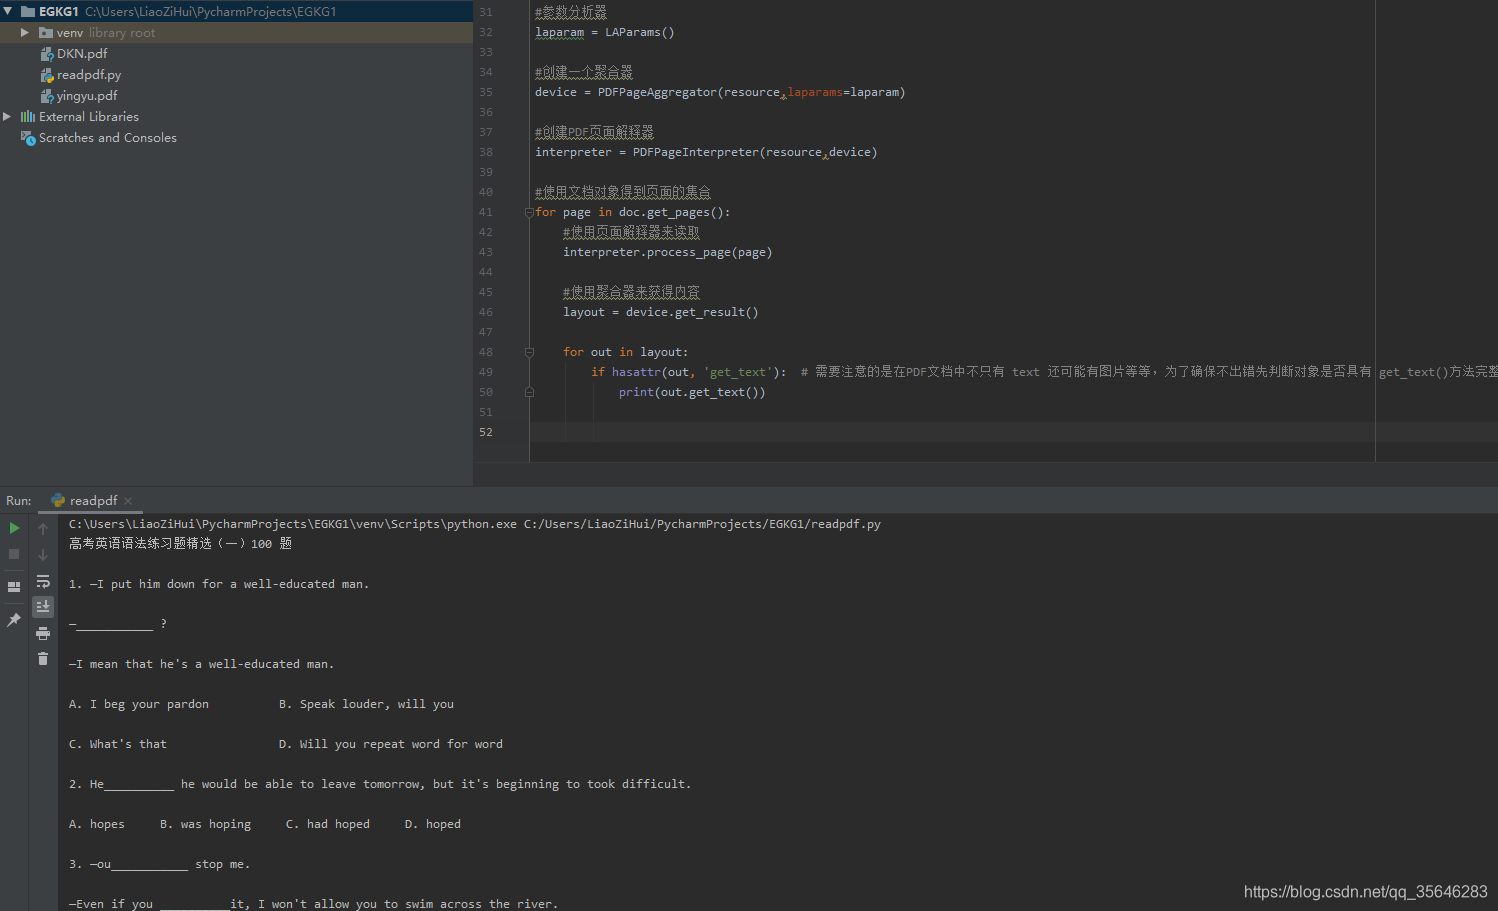Switch to the readpdf run tab
This screenshot has width=1498, height=911.
[x=90, y=500]
